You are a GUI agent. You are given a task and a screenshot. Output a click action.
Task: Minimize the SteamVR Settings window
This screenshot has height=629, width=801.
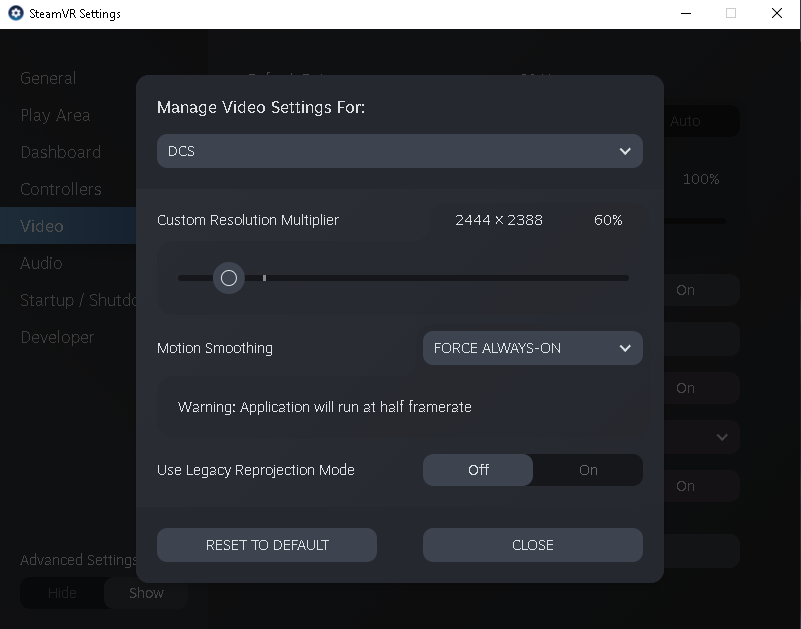coord(686,13)
